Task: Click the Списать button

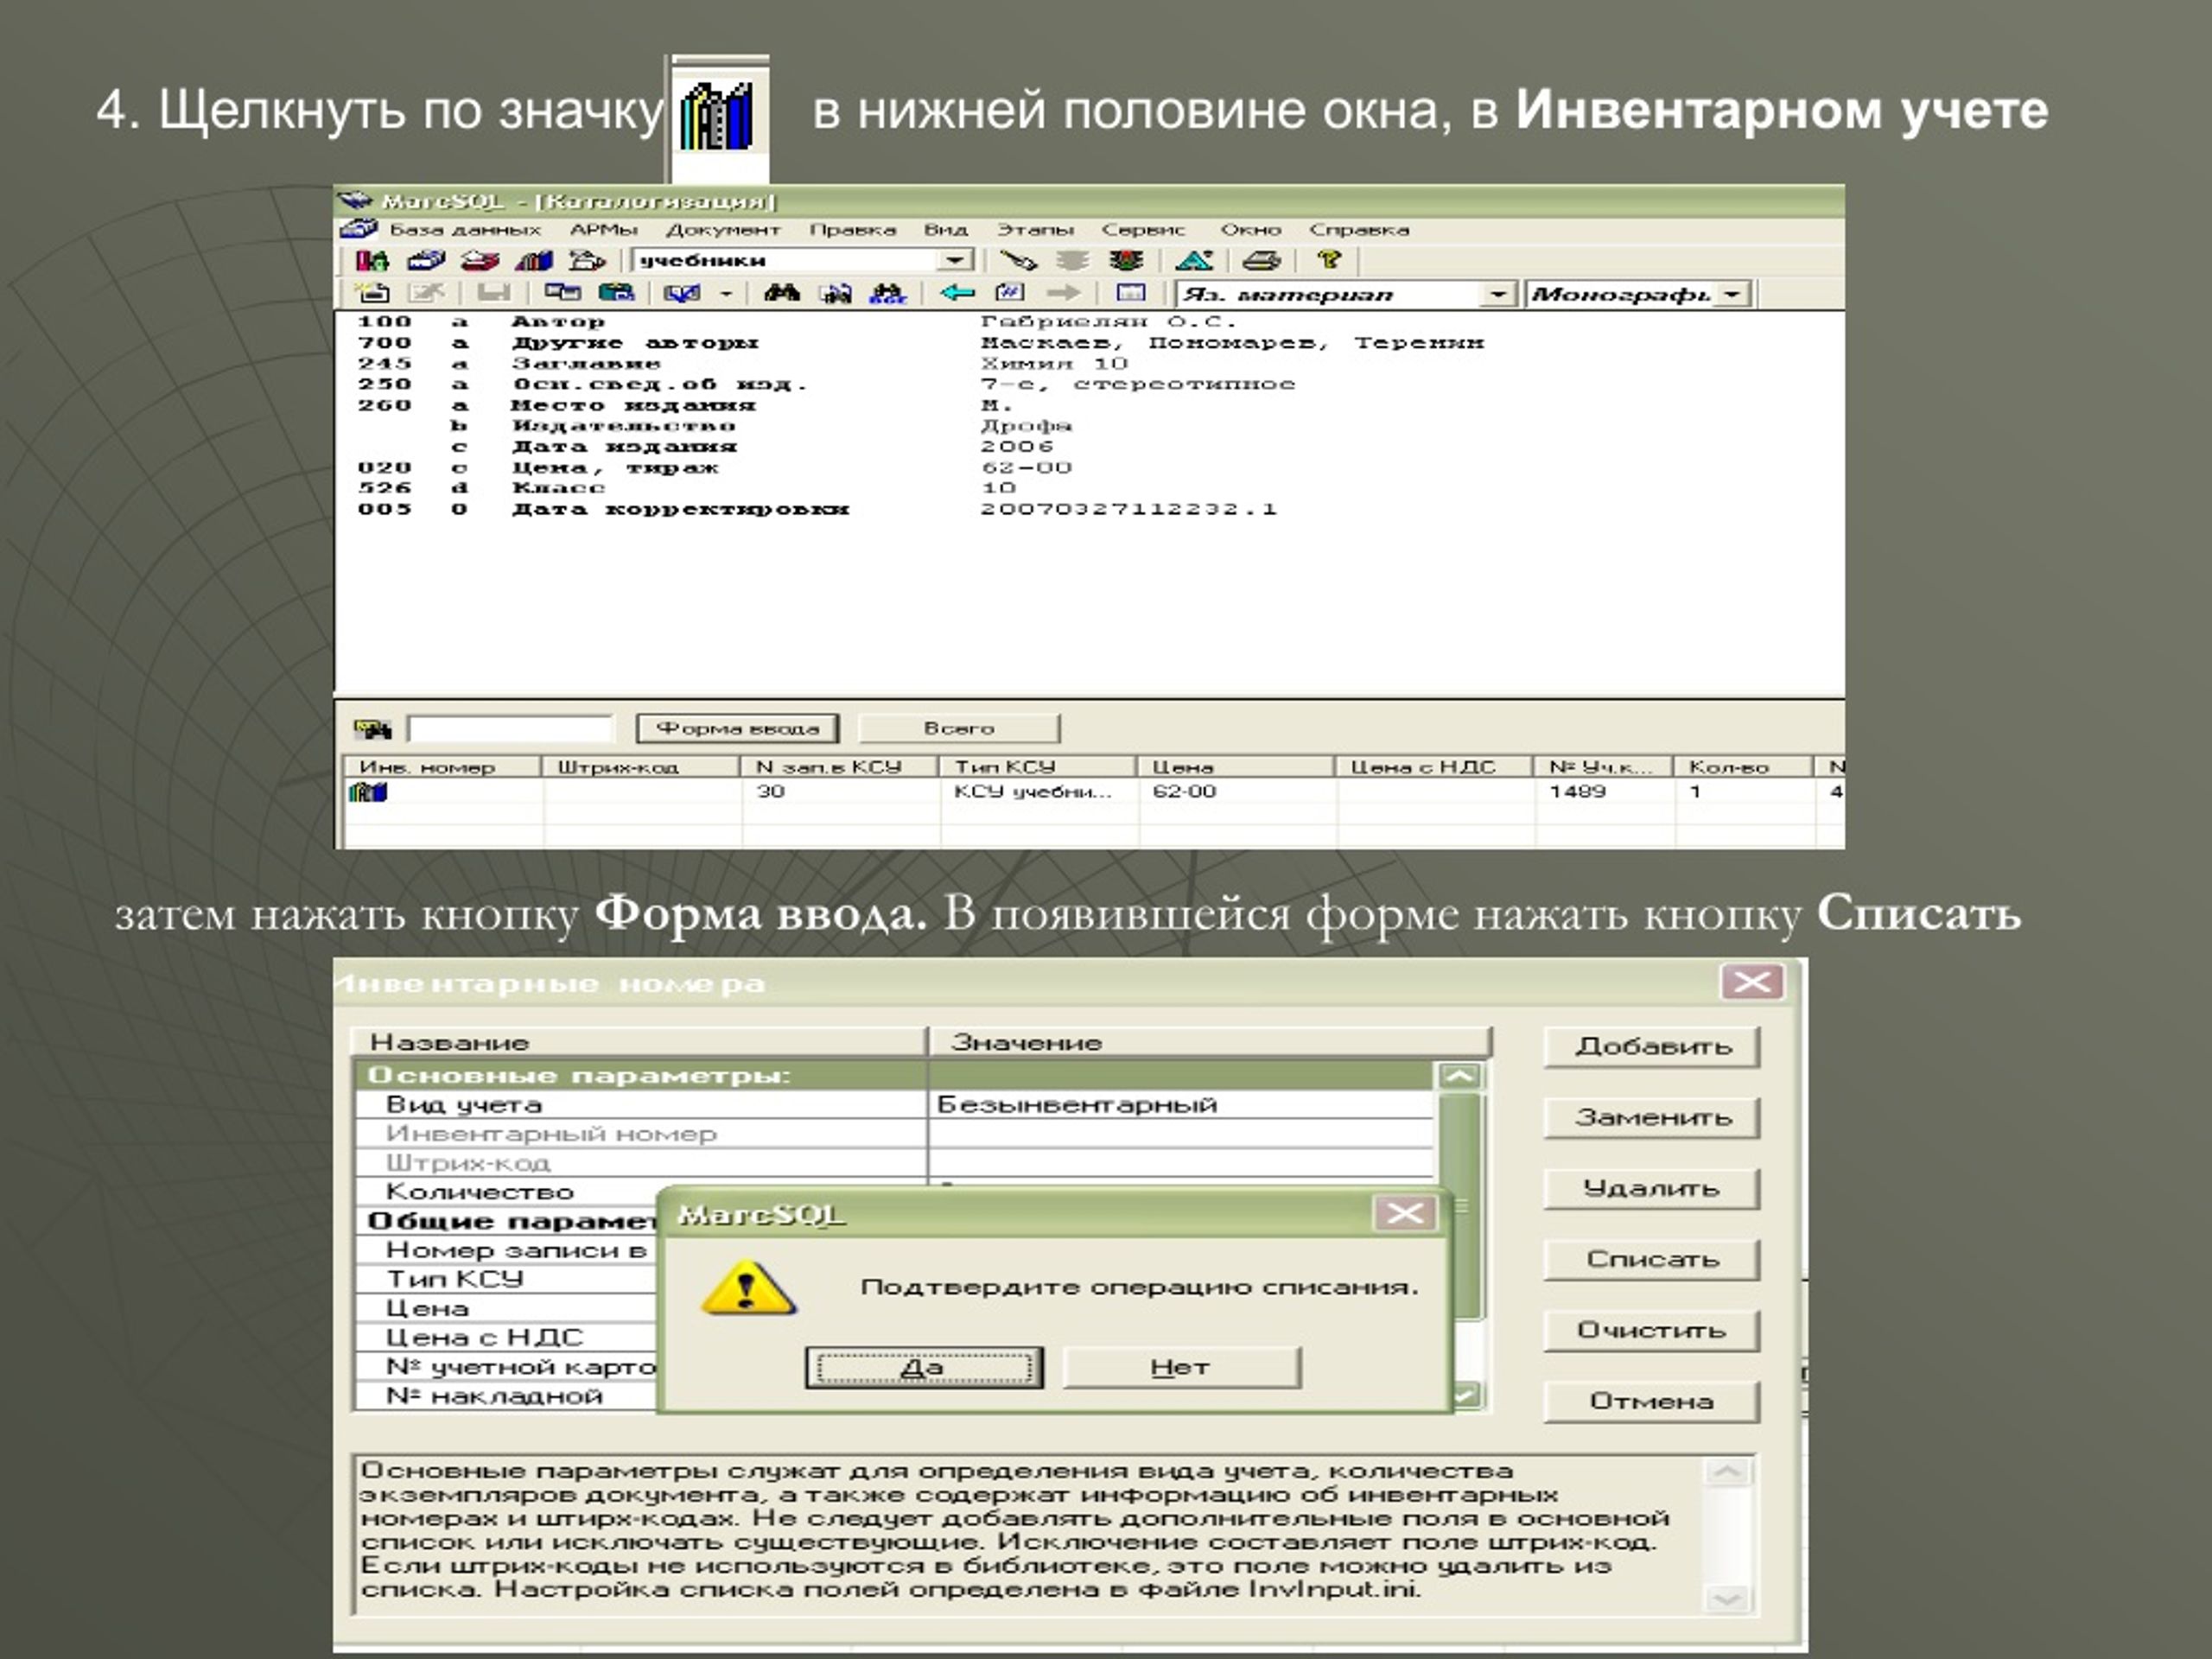Action: (x=1652, y=1260)
